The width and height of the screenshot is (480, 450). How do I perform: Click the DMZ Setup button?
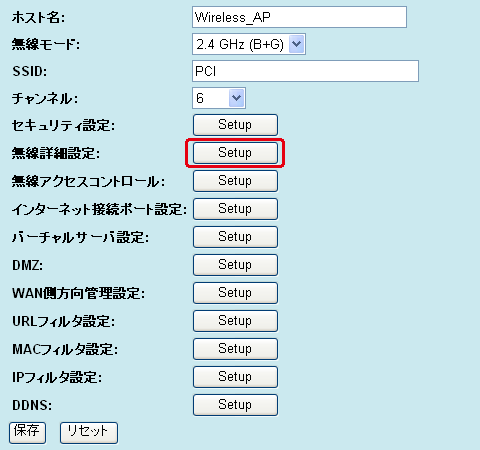[235, 265]
